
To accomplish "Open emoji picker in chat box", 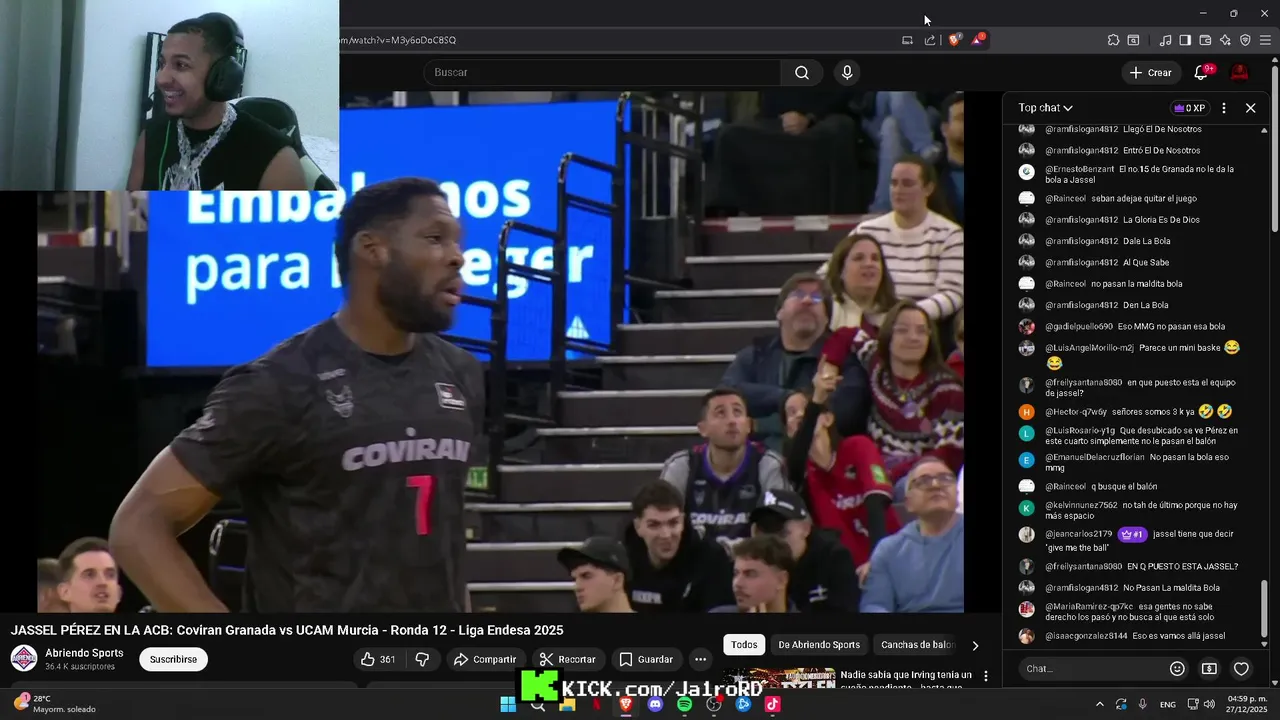I will 1177,668.
